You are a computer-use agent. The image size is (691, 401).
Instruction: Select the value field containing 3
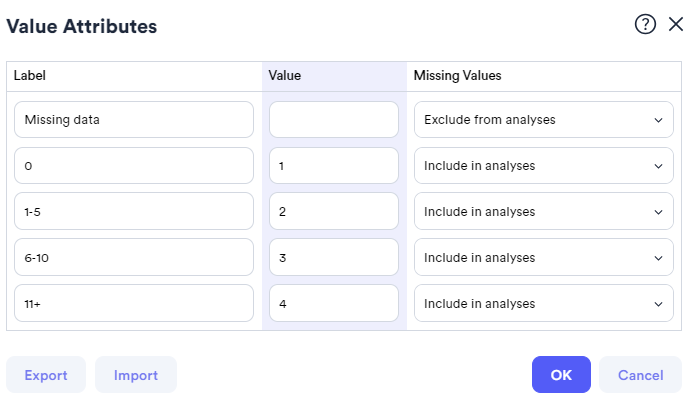coord(334,257)
